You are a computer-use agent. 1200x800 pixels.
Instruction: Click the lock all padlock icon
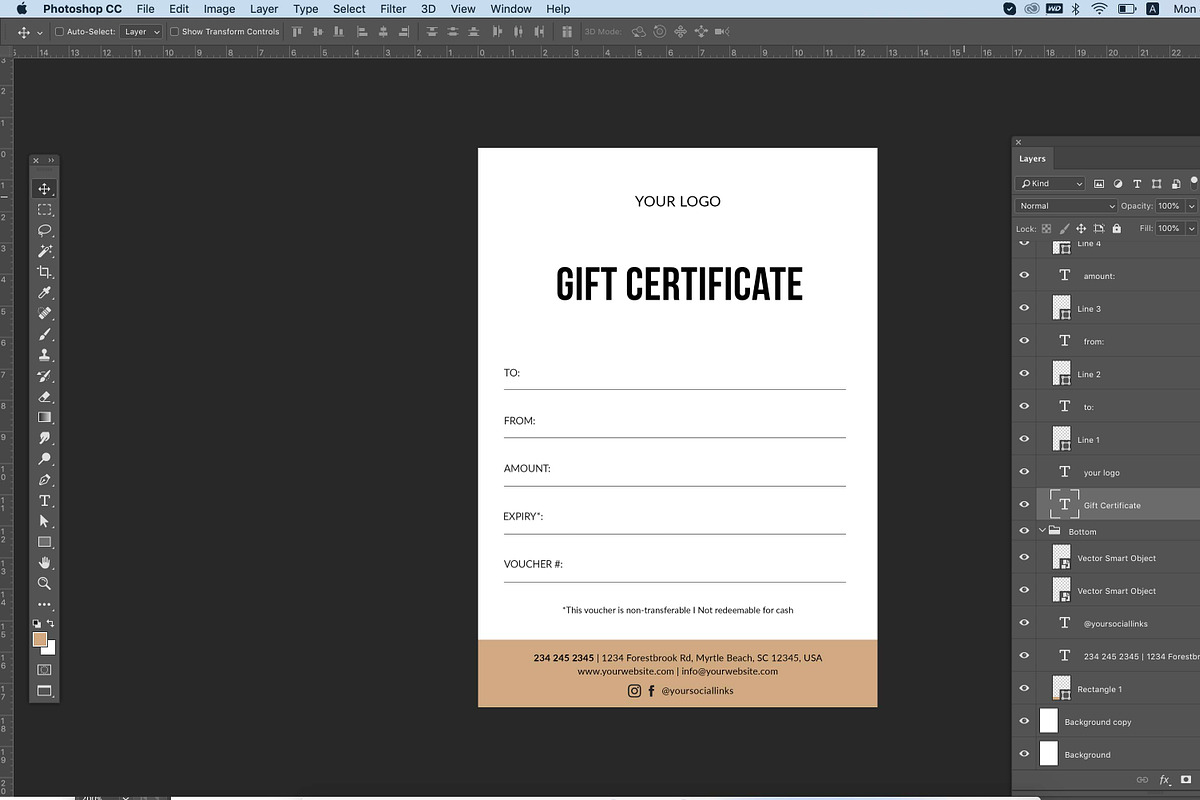coord(1117,229)
